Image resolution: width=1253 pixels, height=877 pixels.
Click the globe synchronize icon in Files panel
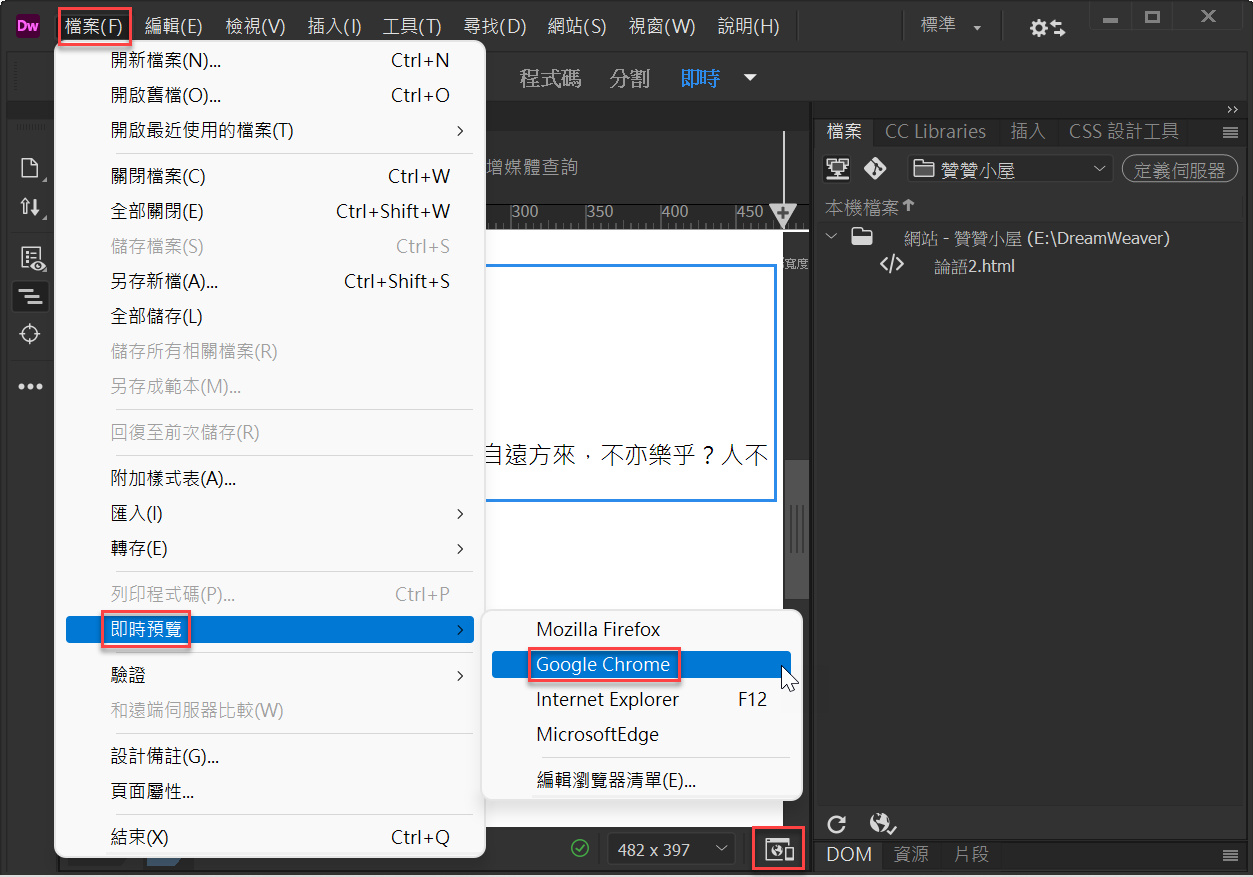881,824
